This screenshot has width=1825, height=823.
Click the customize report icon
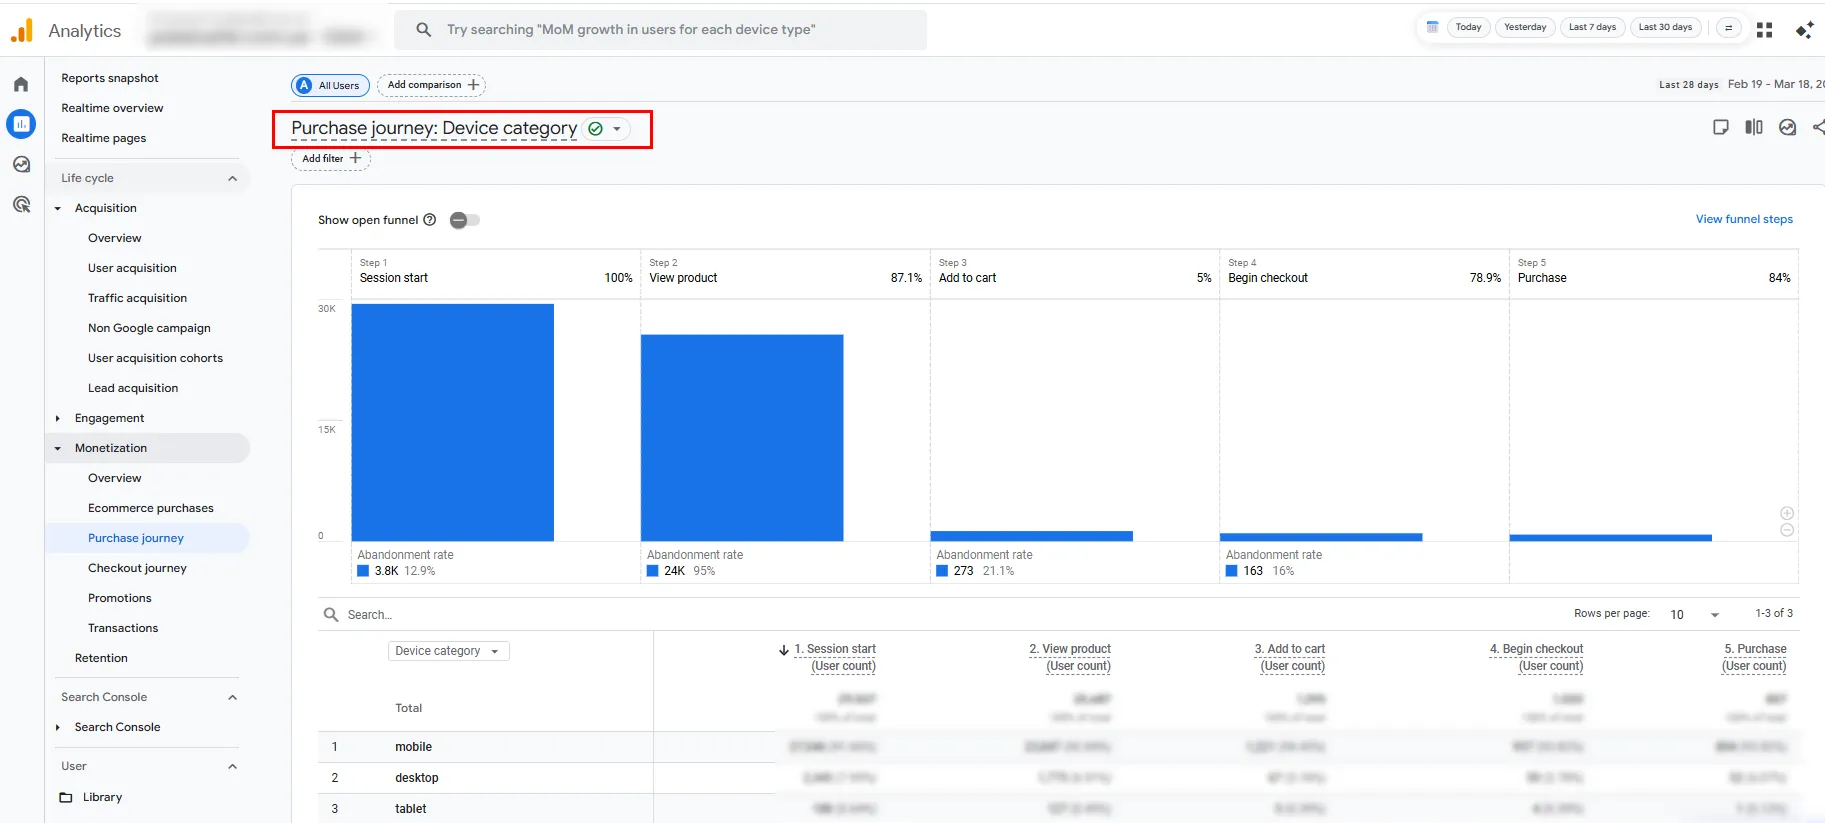tap(1720, 127)
